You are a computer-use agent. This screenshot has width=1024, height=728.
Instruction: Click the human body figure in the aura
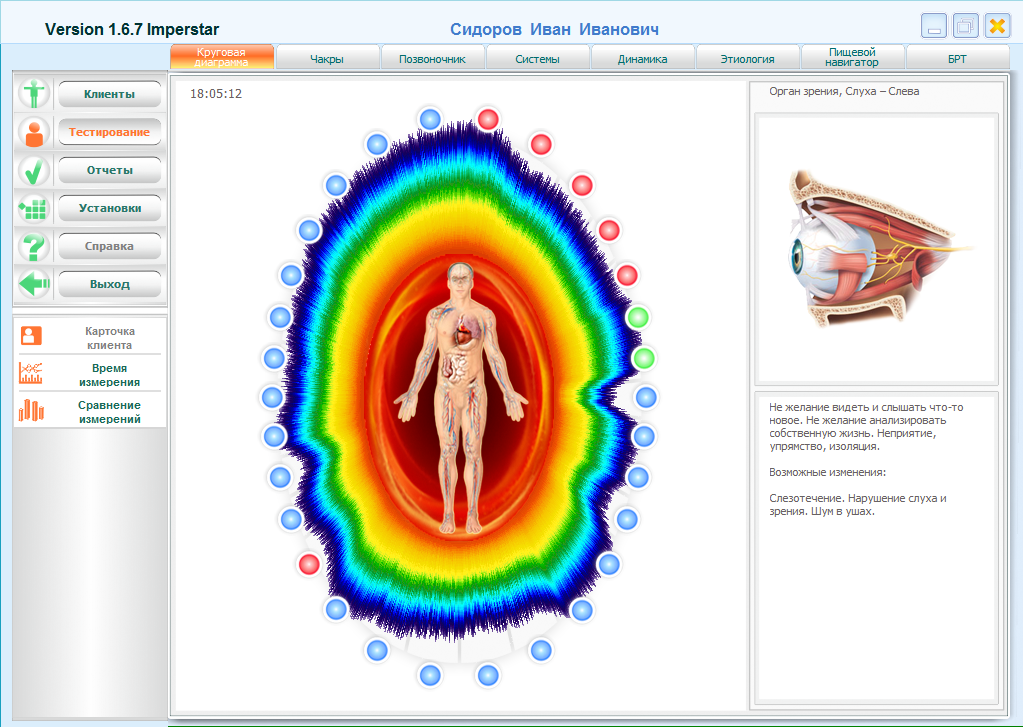click(461, 397)
